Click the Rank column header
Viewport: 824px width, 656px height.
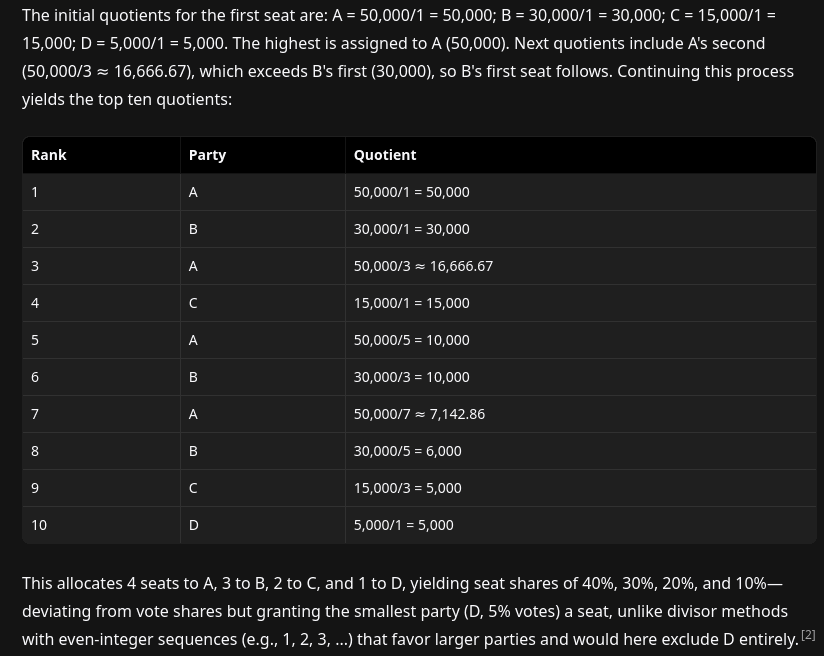point(49,155)
